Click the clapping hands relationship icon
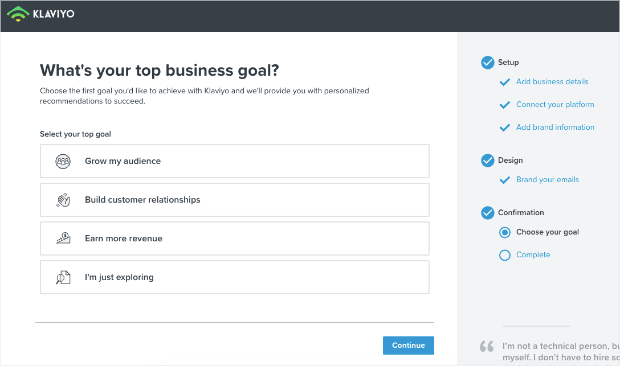Screen dimensions: 620x366 63,200
